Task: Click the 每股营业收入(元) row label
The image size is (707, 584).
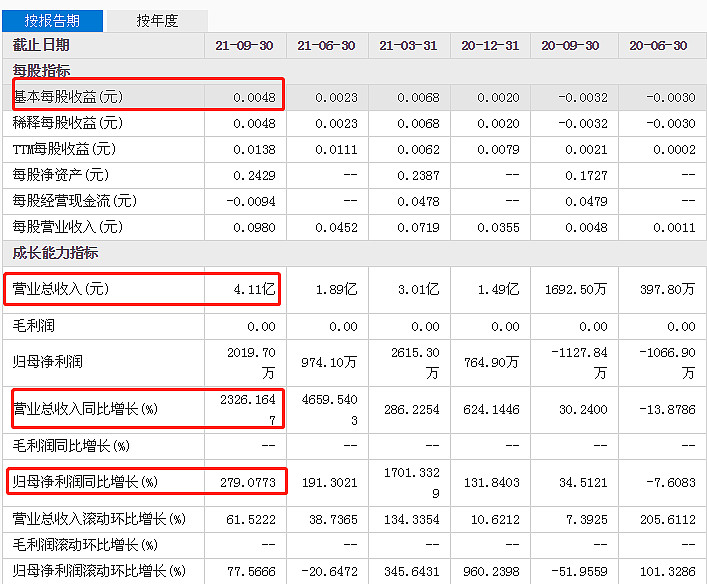Action: tap(68, 226)
